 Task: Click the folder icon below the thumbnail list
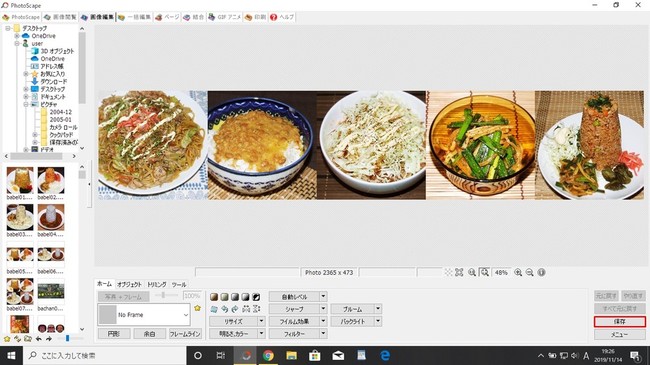28,339
